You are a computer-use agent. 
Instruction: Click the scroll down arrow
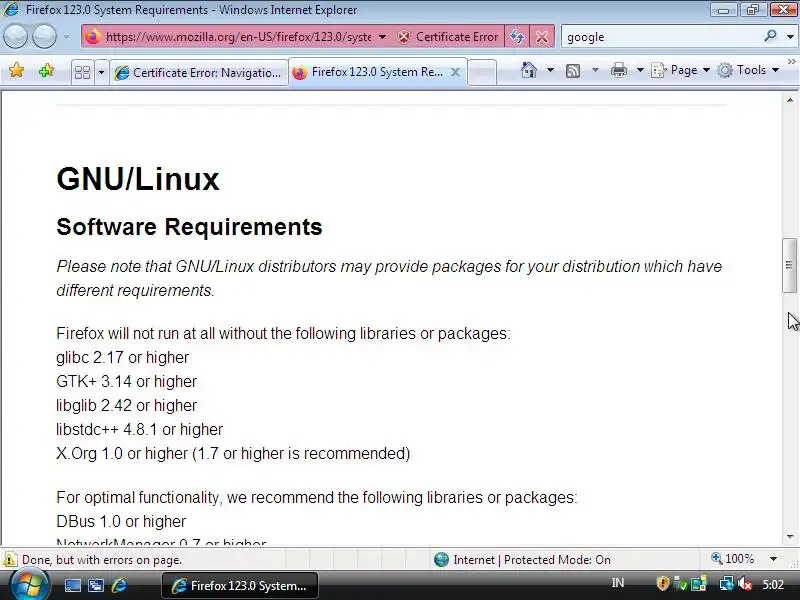pos(790,537)
